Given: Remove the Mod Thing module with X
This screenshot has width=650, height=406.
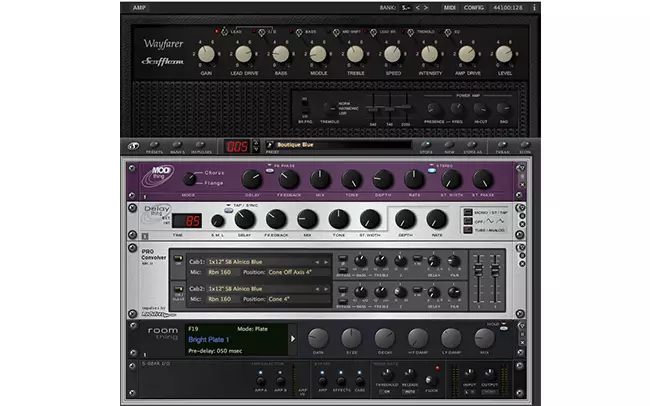Looking at the screenshot, I should (522, 184).
